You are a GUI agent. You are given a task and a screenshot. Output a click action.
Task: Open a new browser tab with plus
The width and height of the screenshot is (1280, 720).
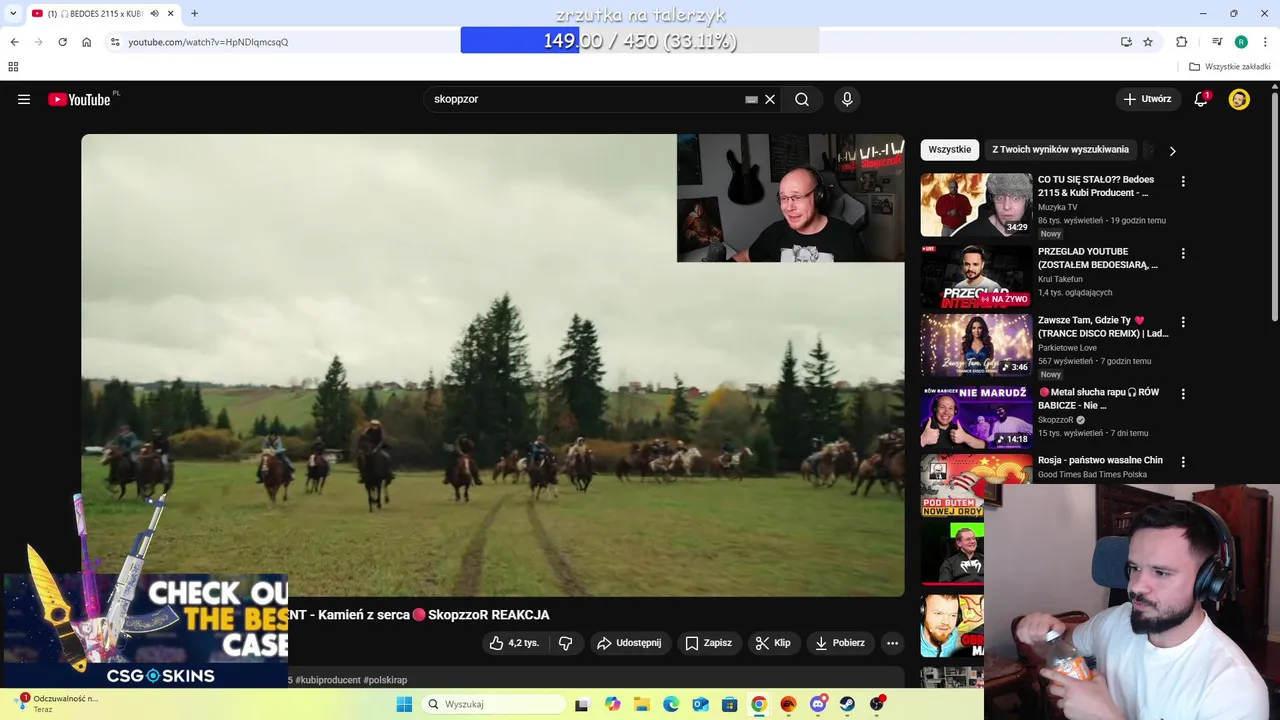click(194, 14)
